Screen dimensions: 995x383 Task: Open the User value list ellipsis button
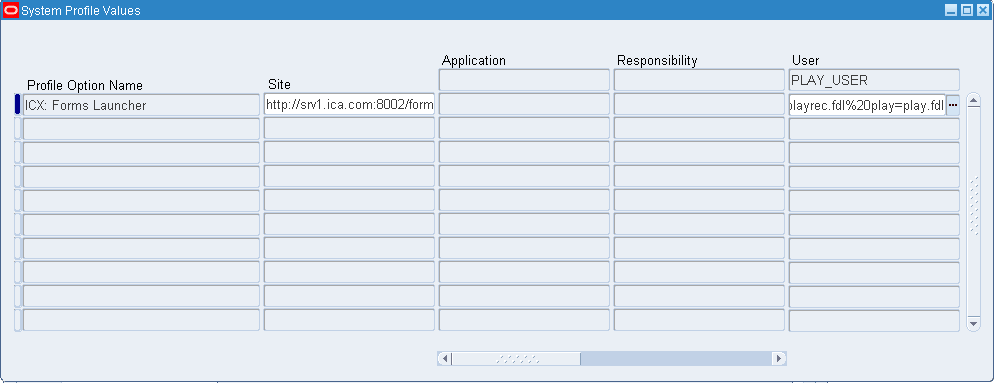pyautogui.click(x=952, y=105)
